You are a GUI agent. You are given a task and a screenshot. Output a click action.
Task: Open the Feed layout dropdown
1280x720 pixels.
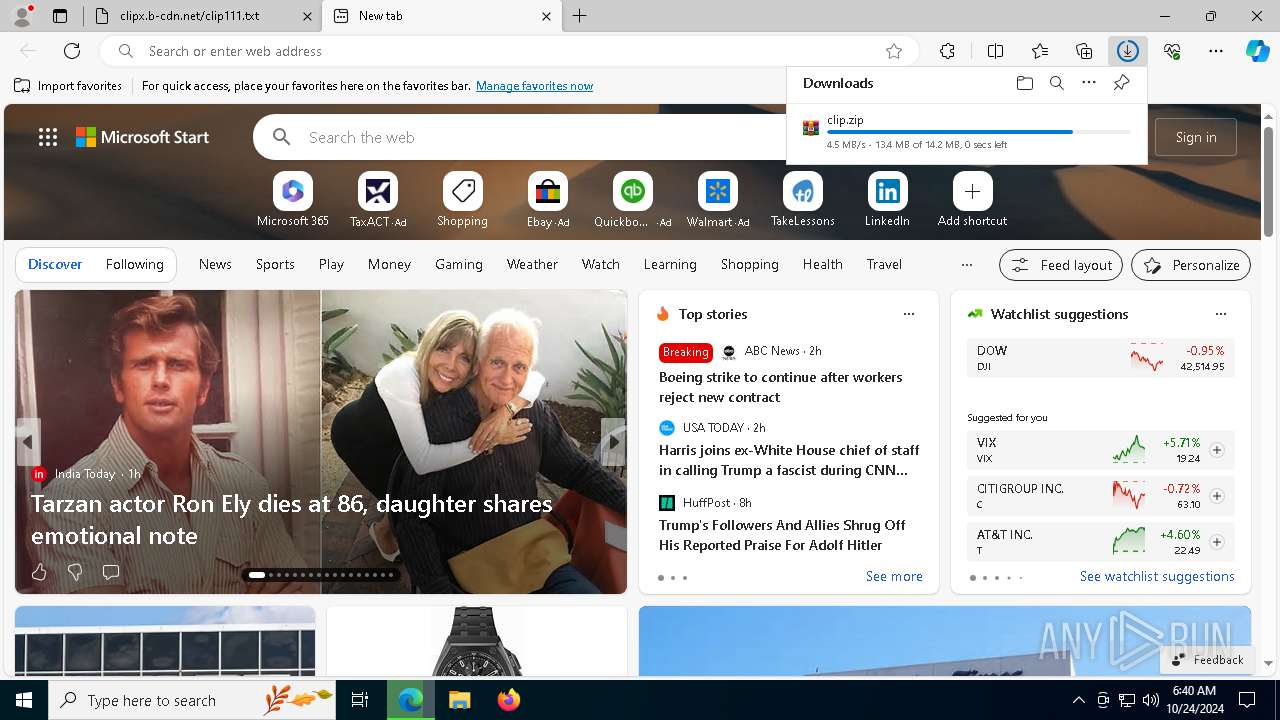click(1061, 265)
